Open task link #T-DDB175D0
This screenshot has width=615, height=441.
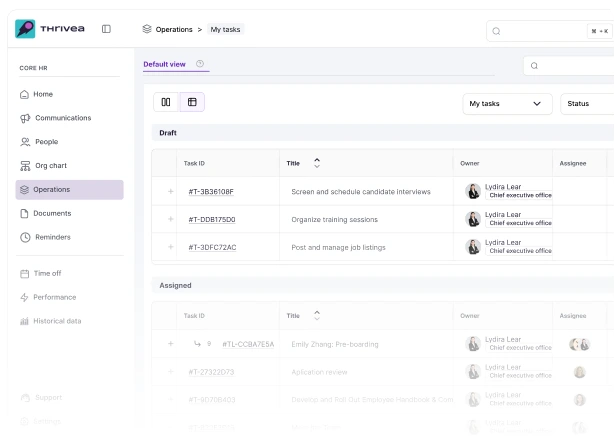coord(213,219)
